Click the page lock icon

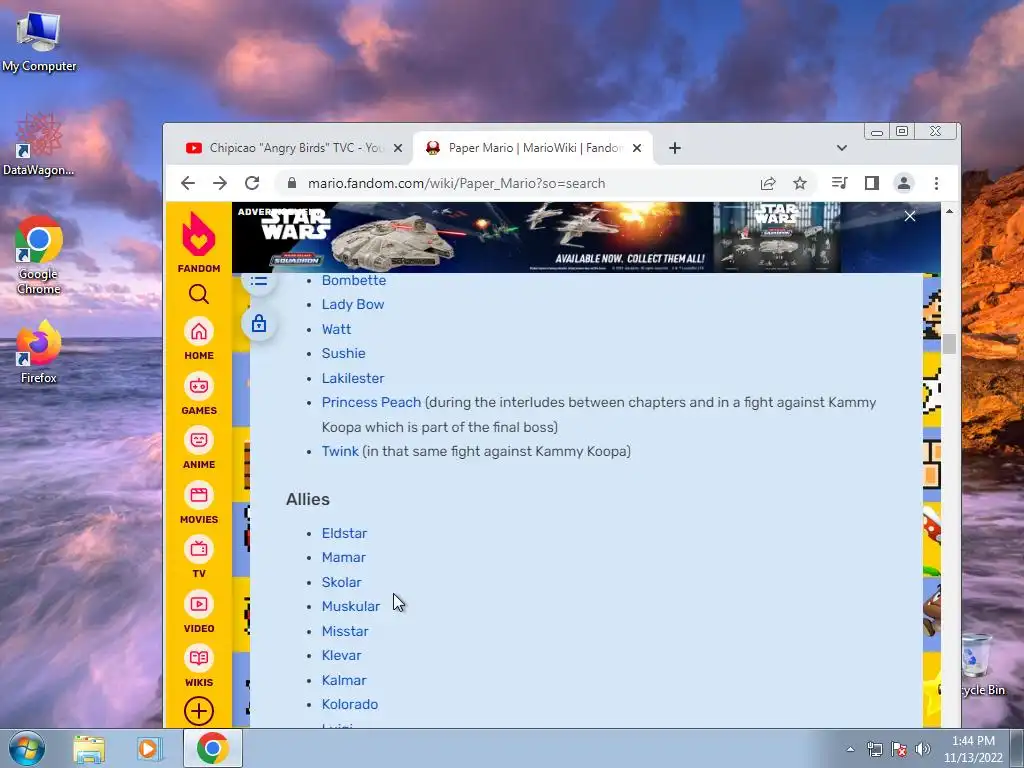point(259,323)
